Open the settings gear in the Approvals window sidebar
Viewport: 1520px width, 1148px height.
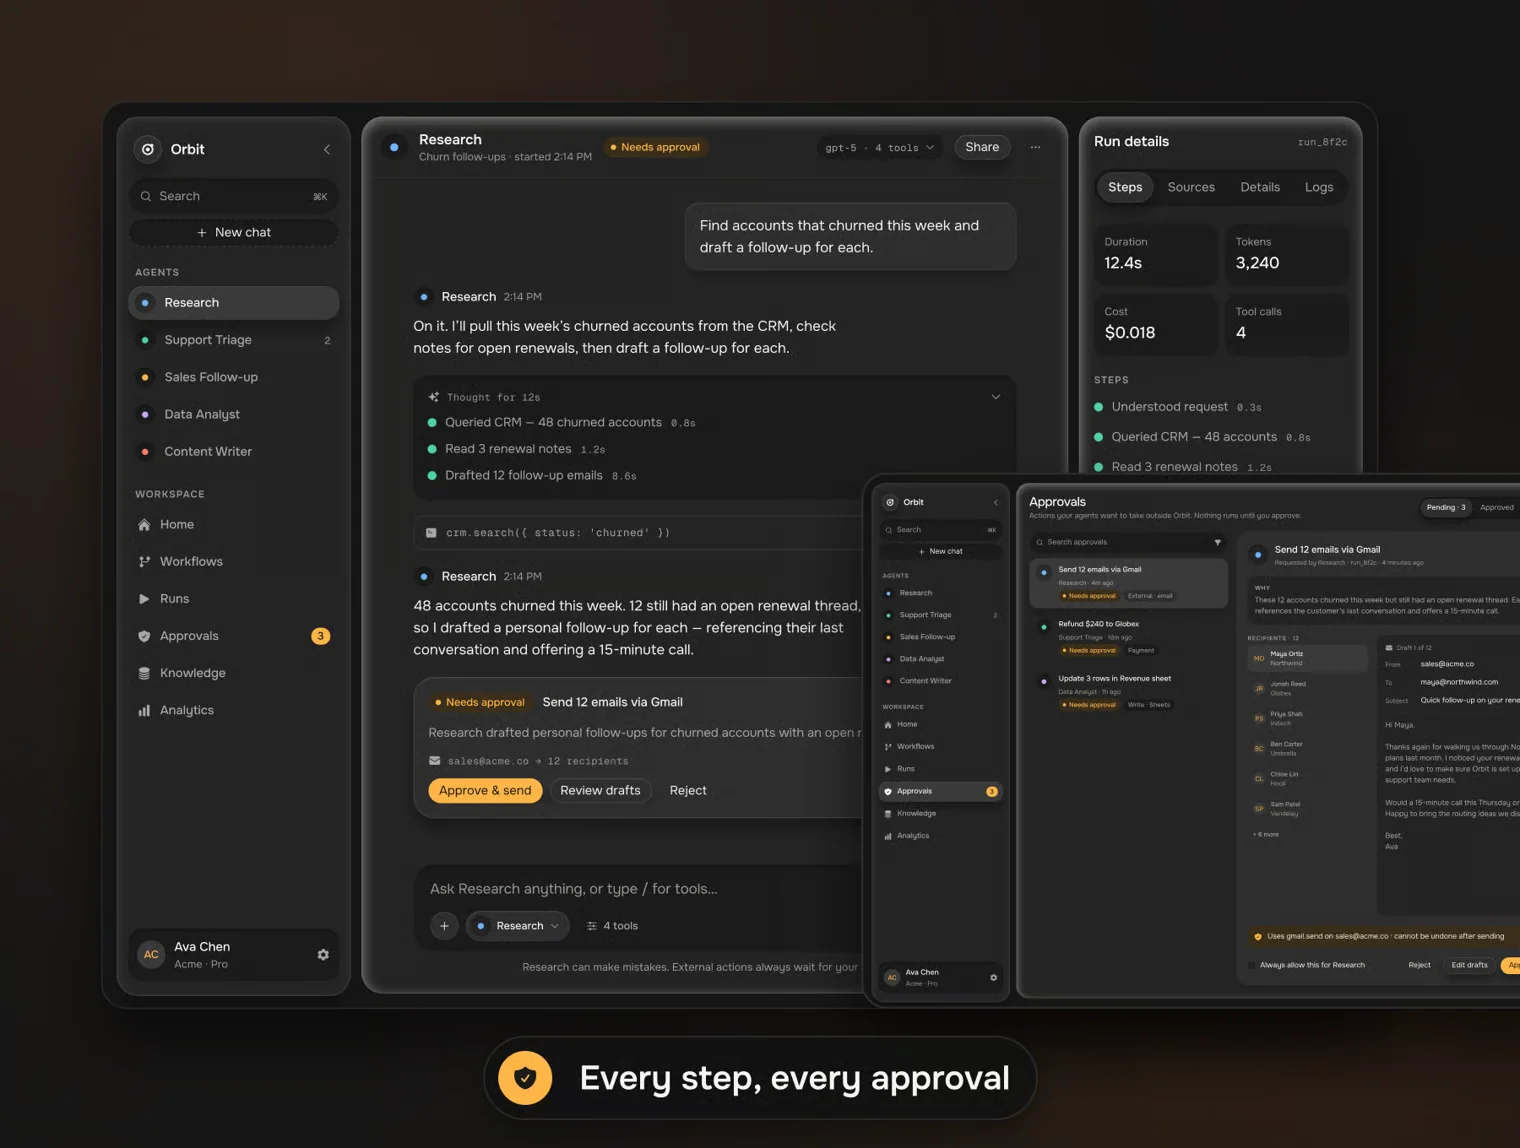pyautogui.click(x=993, y=978)
